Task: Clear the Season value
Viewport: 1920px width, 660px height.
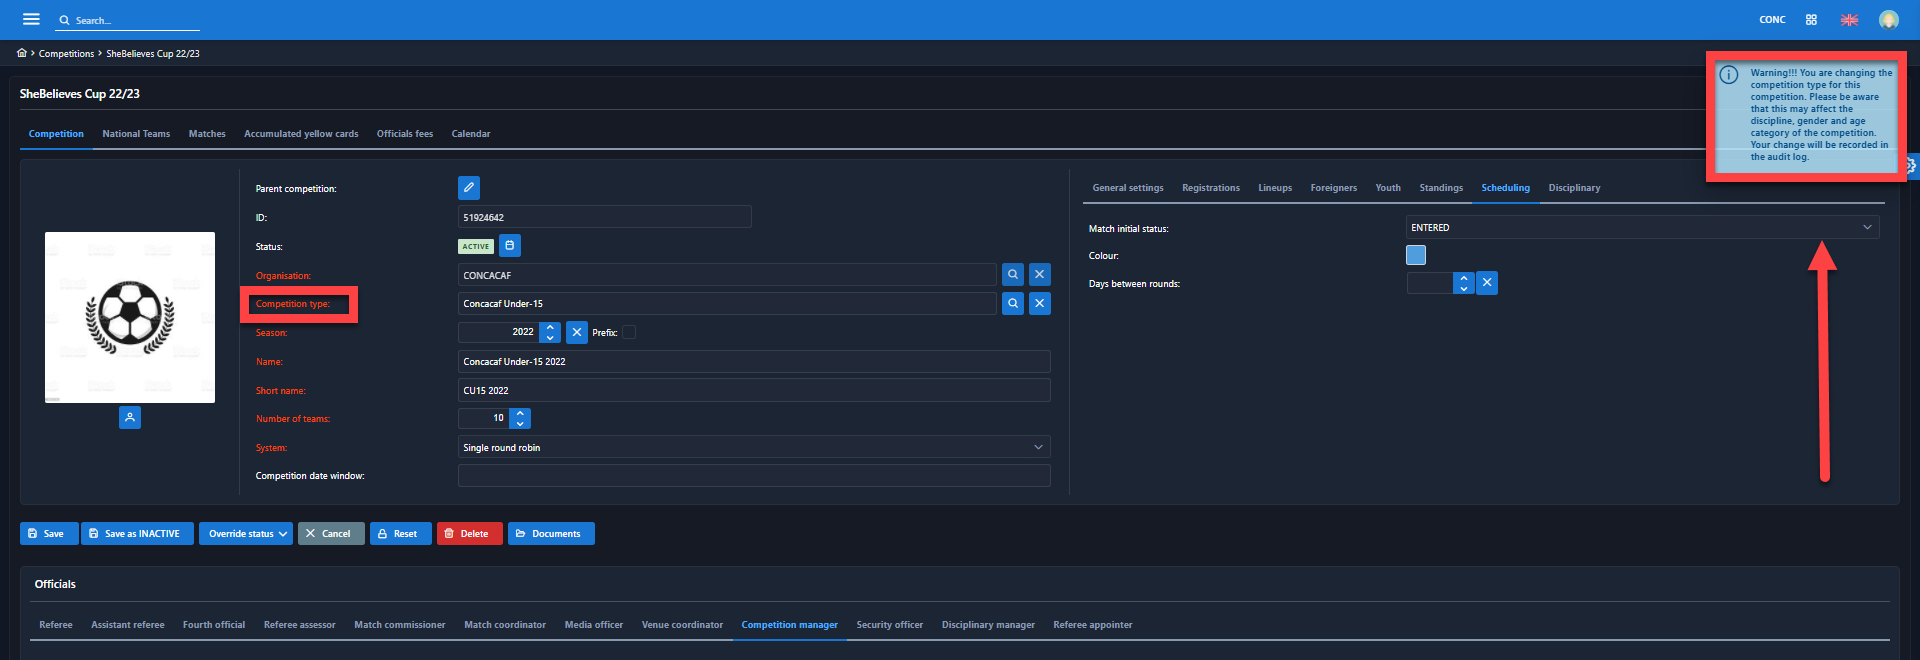Action: point(576,332)
